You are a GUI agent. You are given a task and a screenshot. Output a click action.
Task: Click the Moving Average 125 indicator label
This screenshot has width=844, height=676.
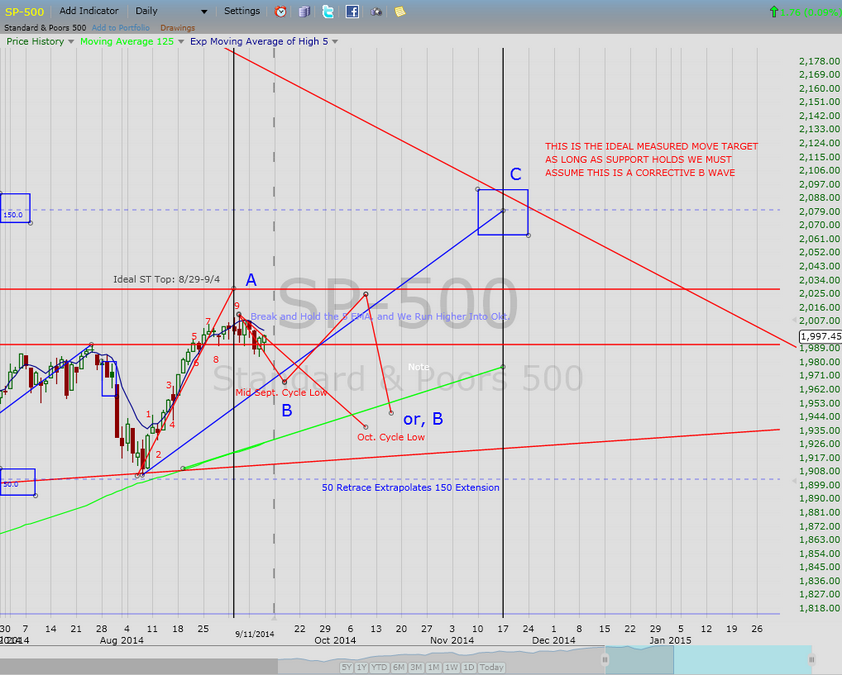tap(127, 41)
